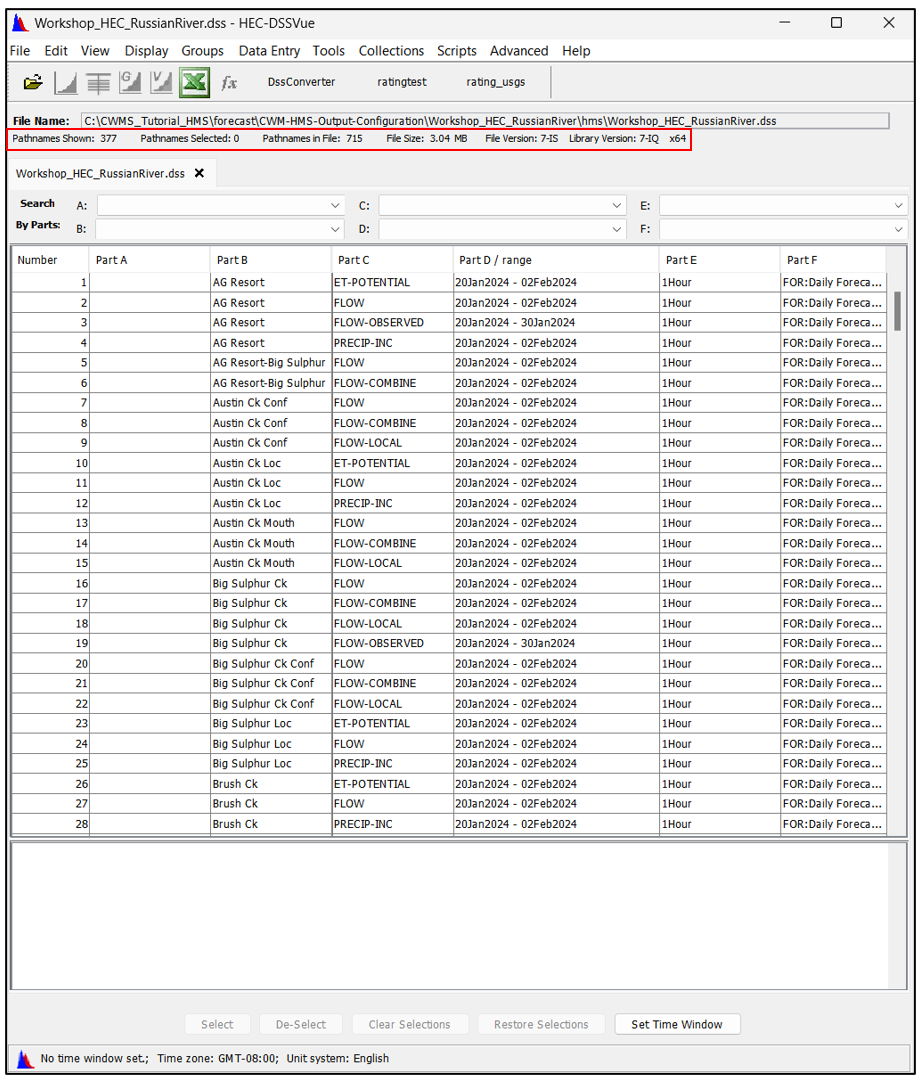Viewport: 916px width, 1077px height.
Task: Click the File Name path field
Action: [485, 121]
